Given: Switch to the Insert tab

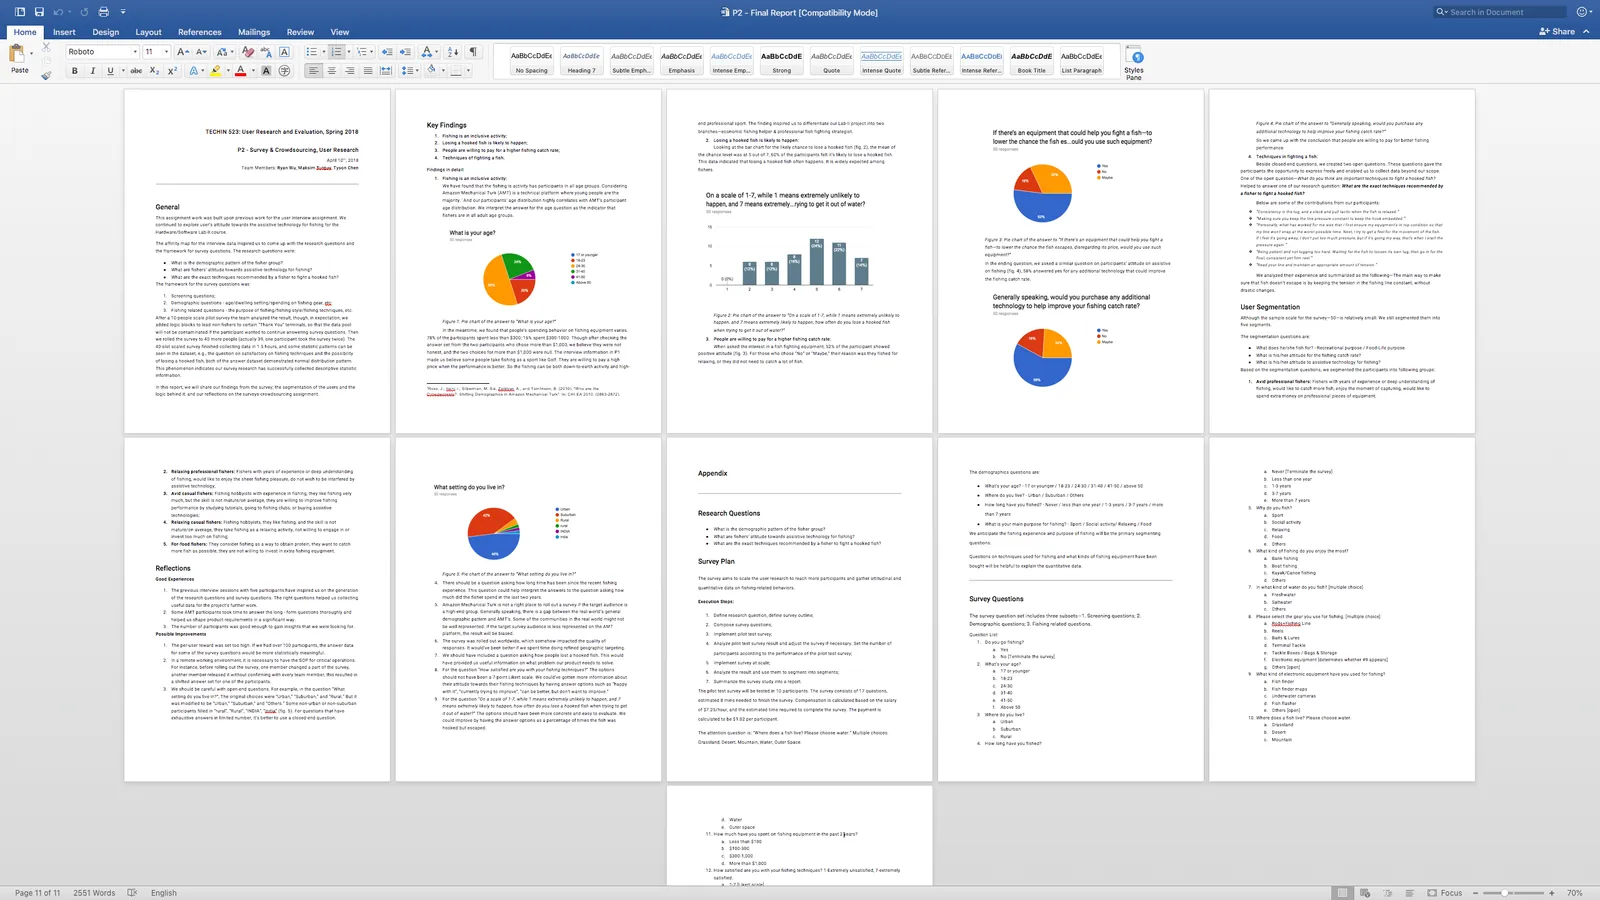Looking at the screenshot, I should pyautogui.click(x=64, y=32).
